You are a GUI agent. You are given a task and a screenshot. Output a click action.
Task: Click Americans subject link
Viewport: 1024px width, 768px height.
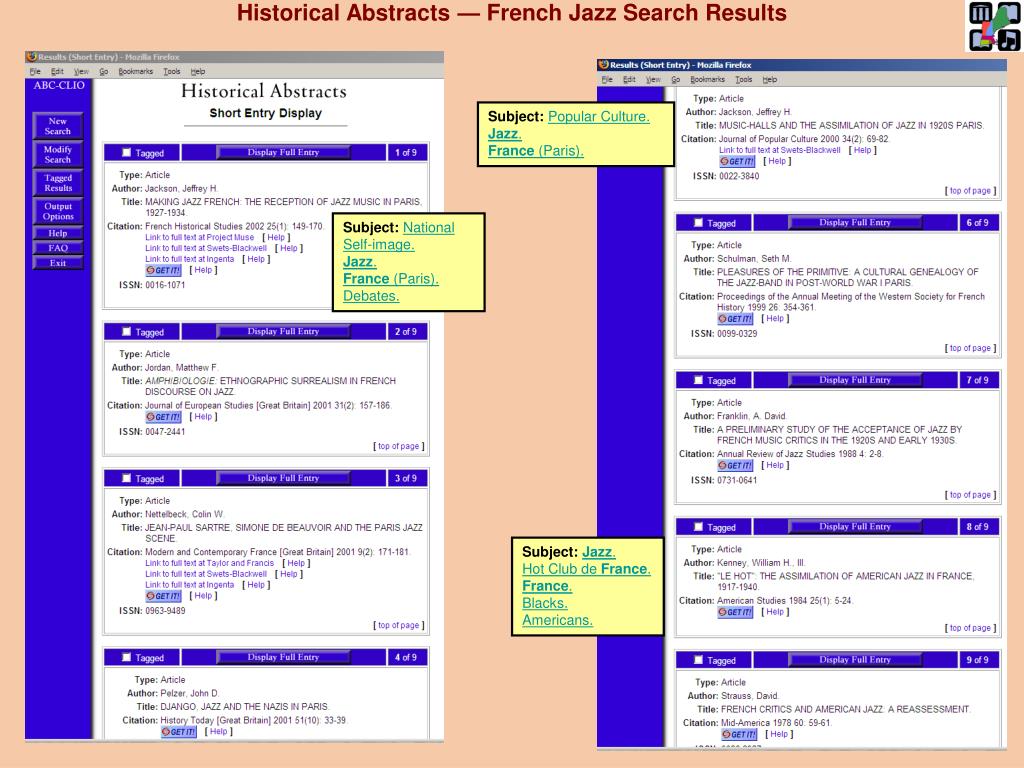[x=557, y=620]
